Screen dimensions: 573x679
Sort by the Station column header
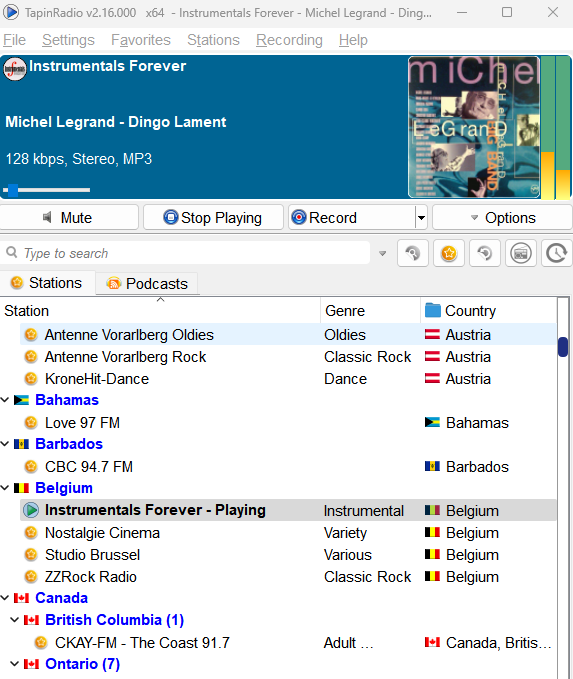[x=160, y=310]
